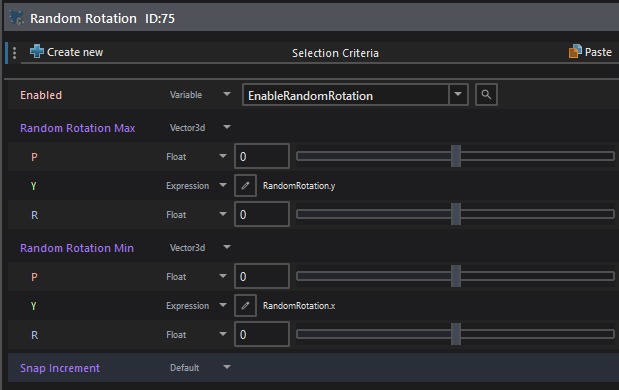
Task: Open Random Rotation Min P Float type dropdown
Action: point(223,276)
